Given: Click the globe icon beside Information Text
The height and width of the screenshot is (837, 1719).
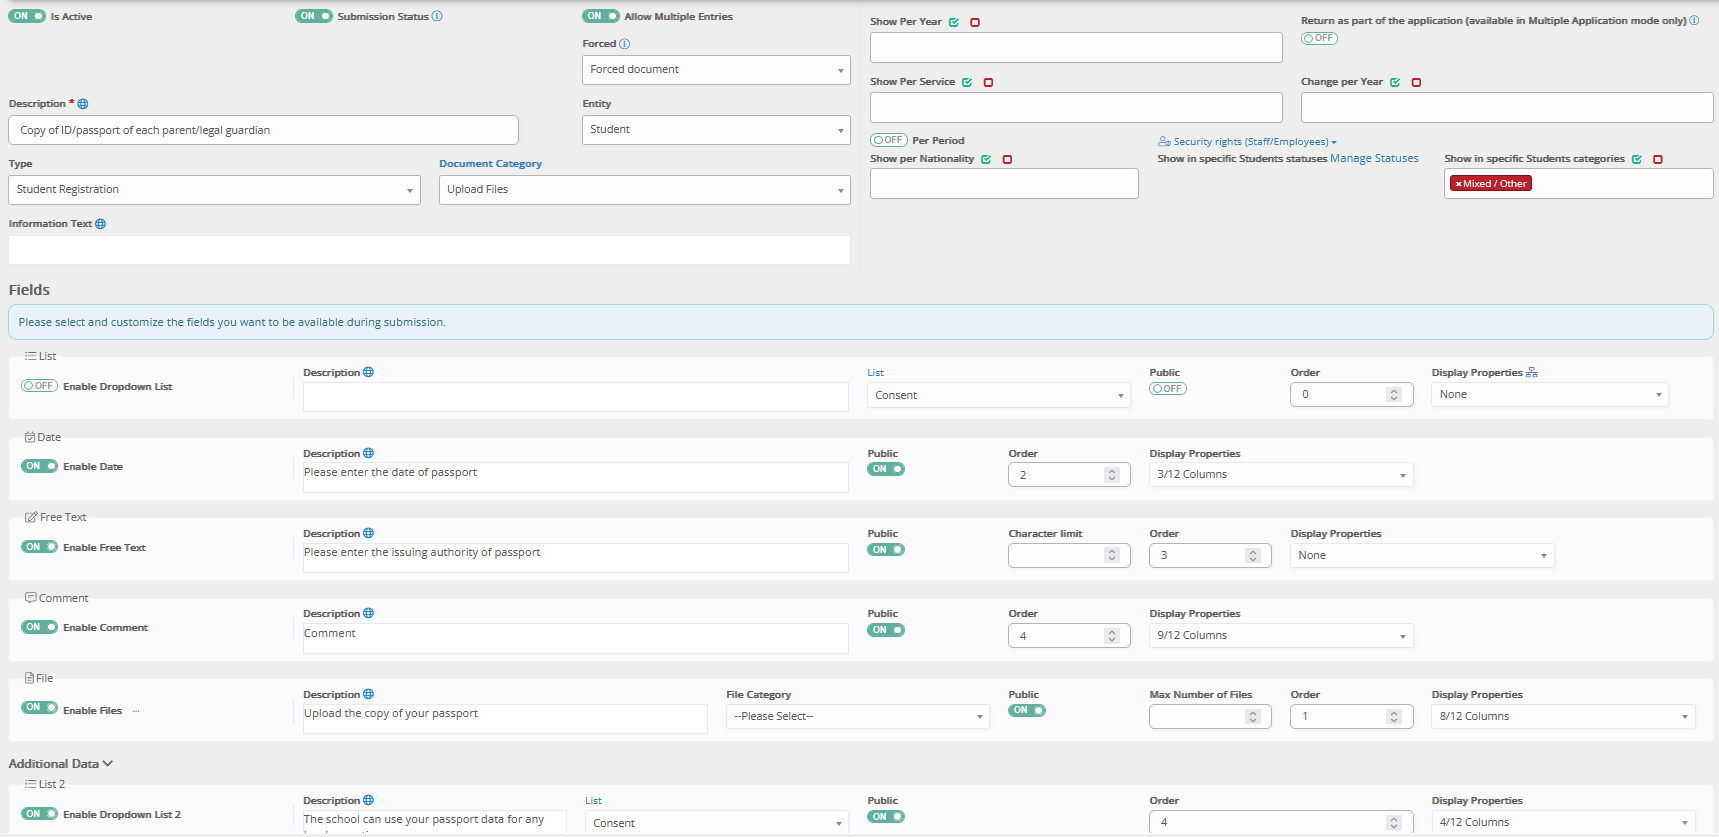Looking at the screenshot, I should (x=100, y=224).
